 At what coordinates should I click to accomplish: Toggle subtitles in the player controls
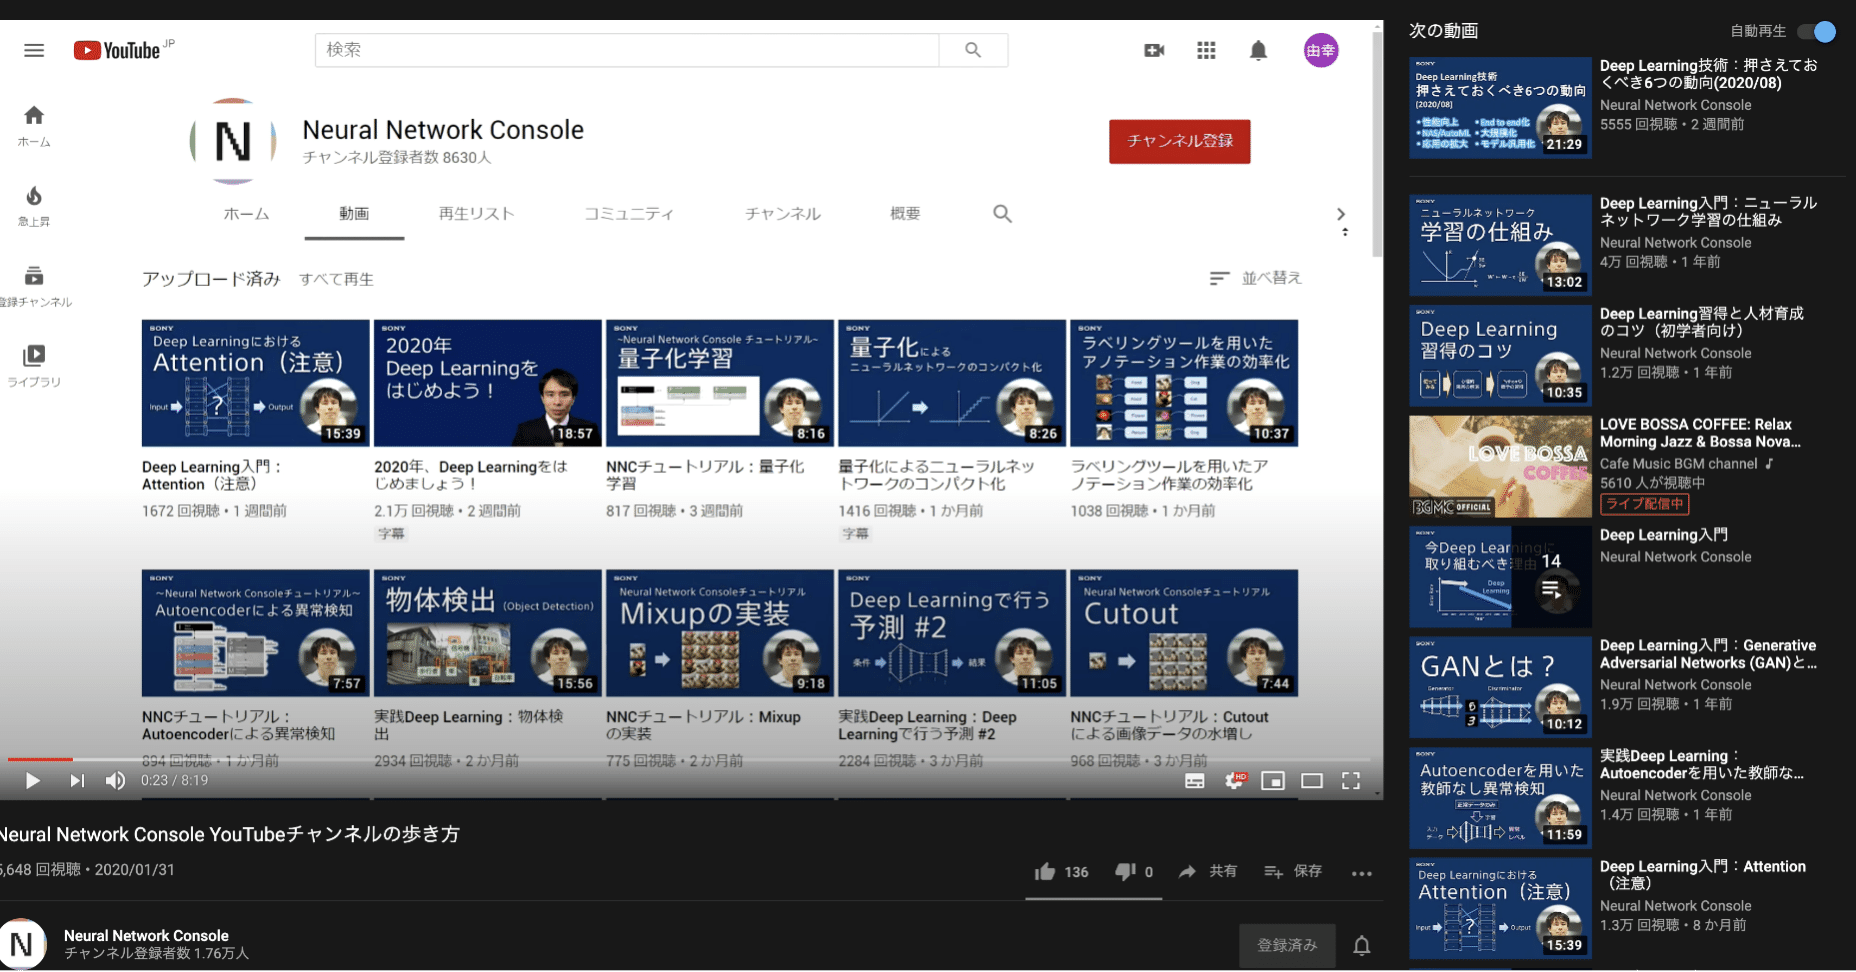coord(1195,781)
